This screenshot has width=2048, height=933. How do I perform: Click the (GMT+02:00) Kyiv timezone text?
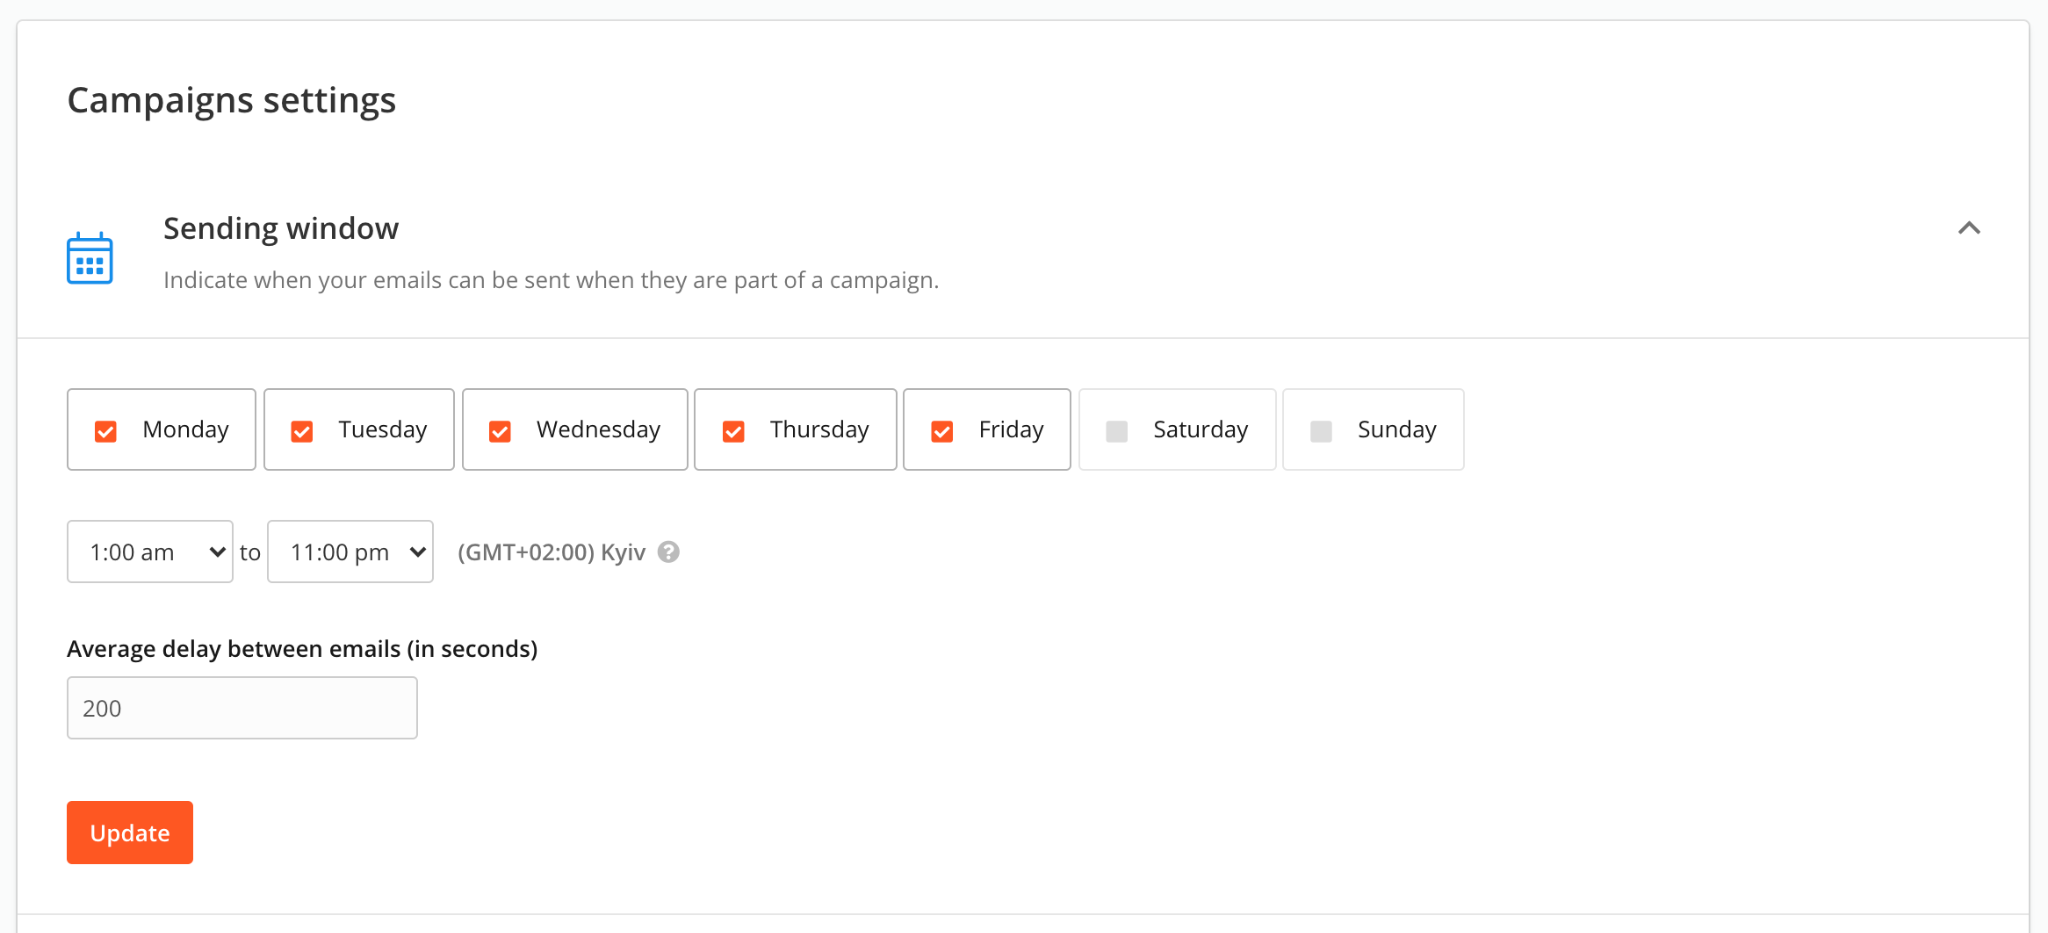[551, 552]
